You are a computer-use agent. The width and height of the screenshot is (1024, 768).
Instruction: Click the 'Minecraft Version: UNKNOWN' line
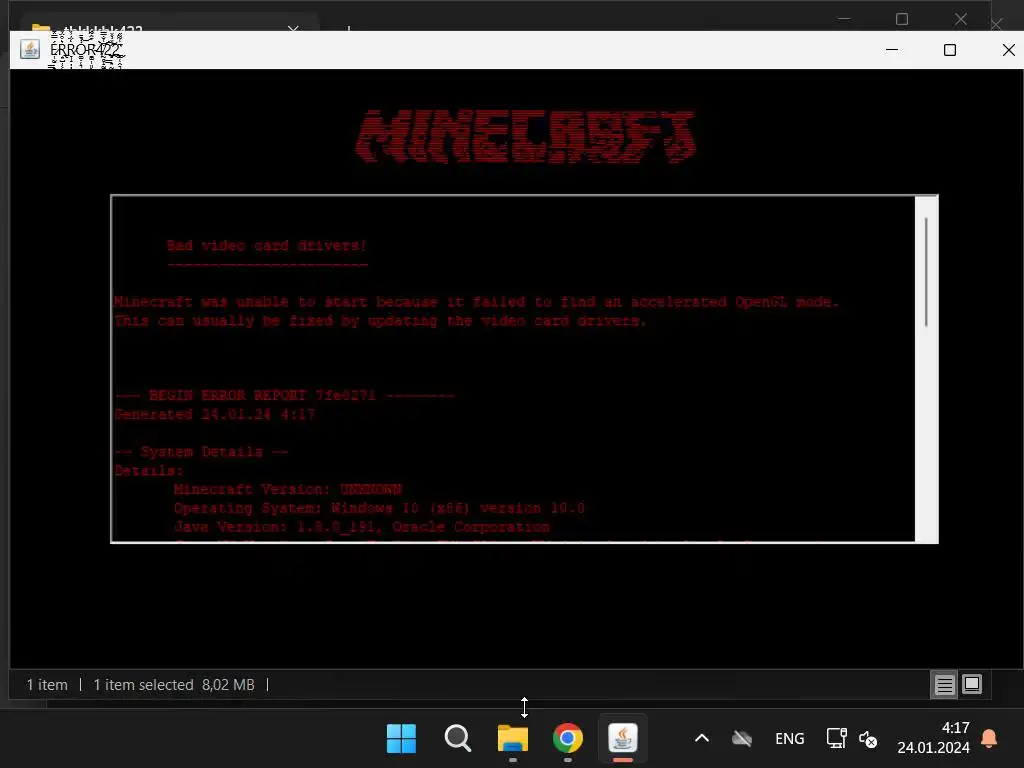click(x=287, y=490)
